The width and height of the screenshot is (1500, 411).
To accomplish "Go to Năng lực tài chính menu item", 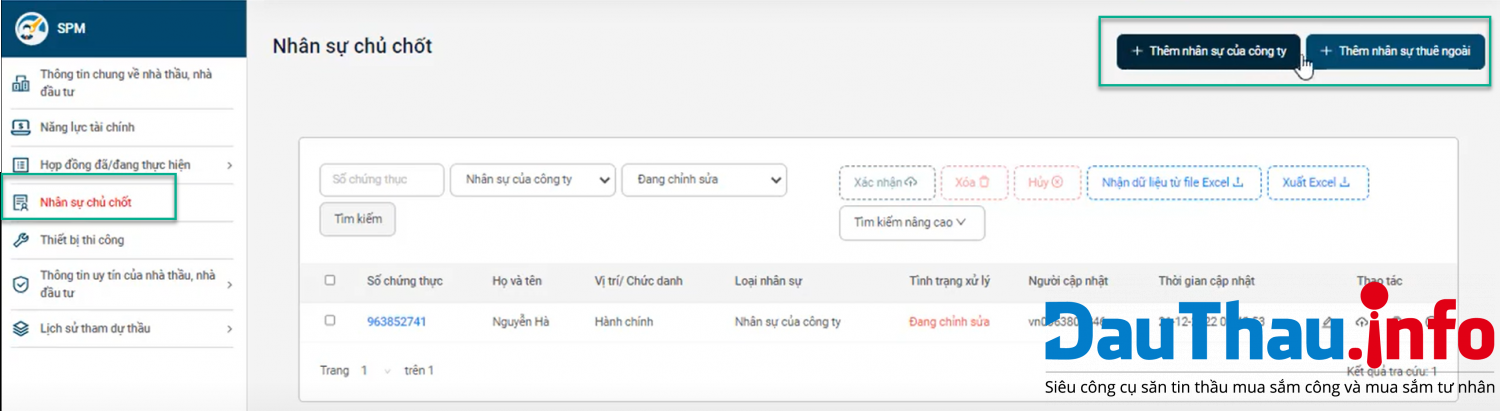I will tap(87, 127).
